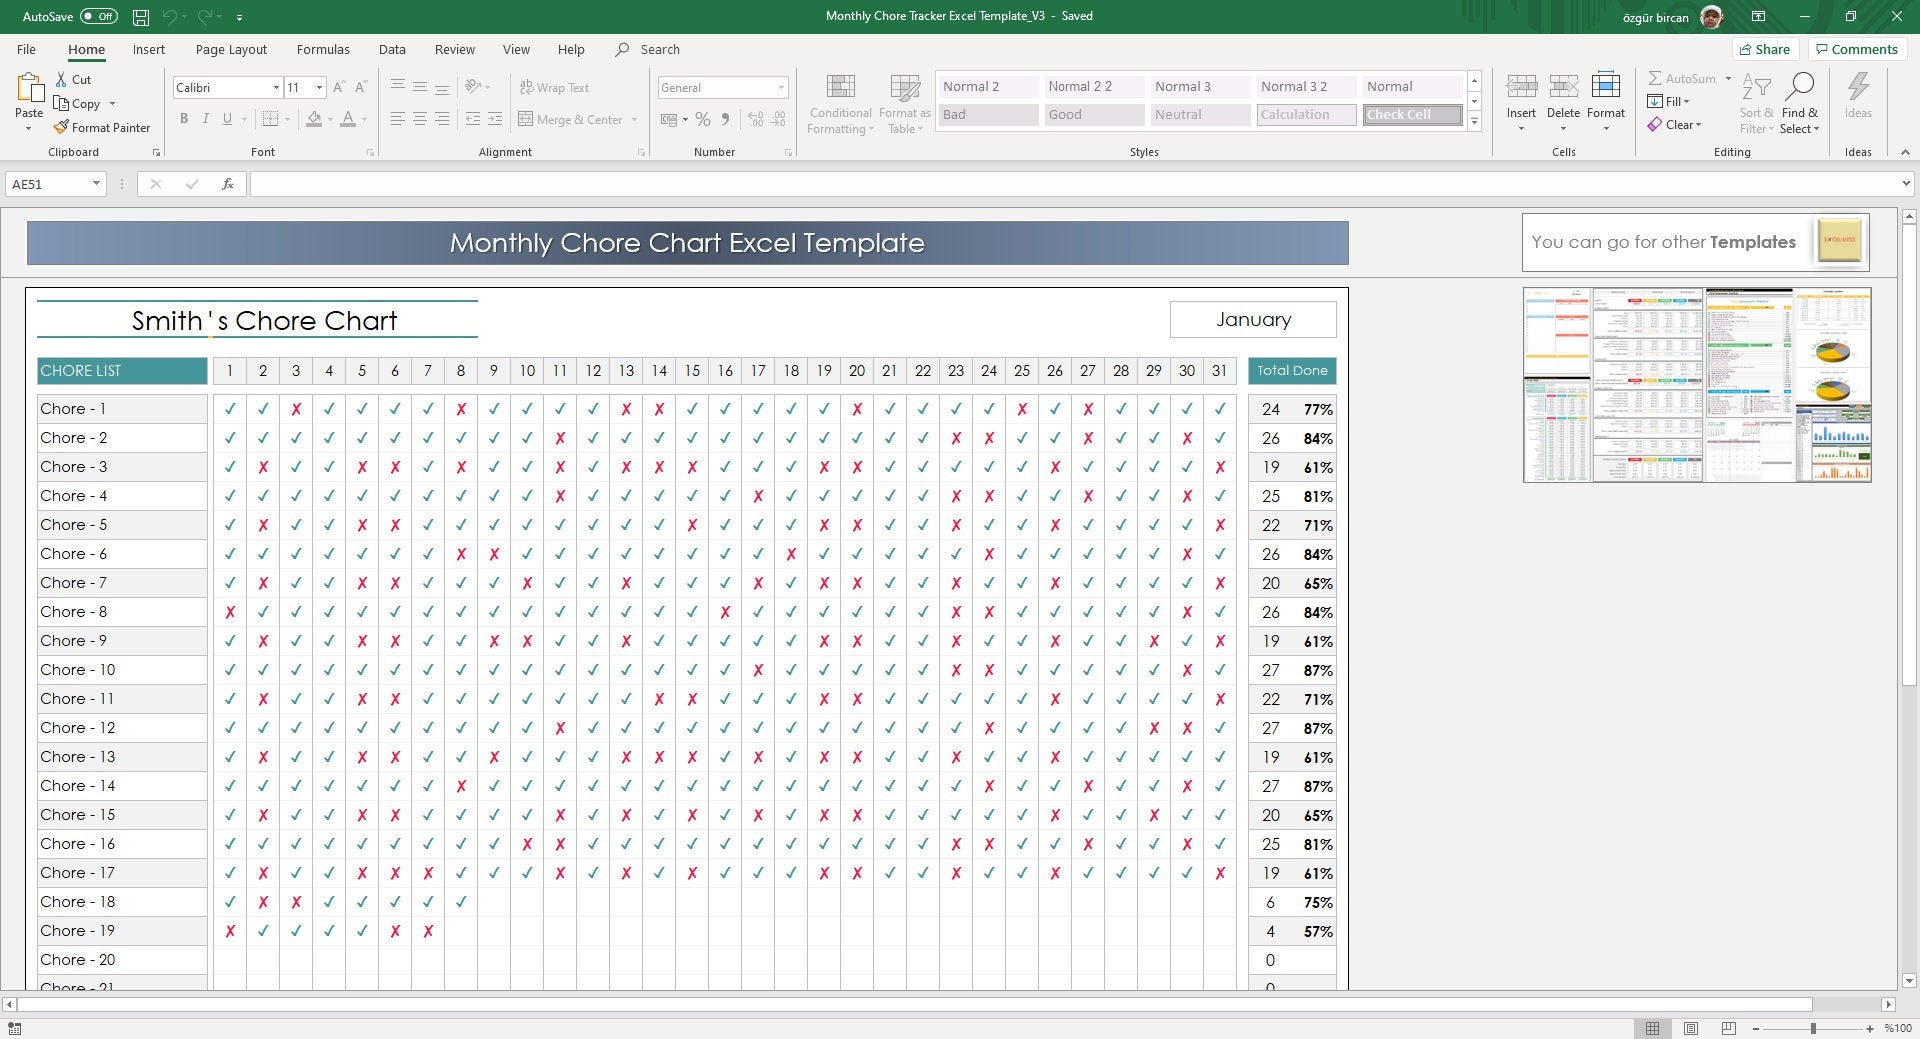Open the General number format dropdown
The width and height of the screenshot is (1920, 1039).
781,87
